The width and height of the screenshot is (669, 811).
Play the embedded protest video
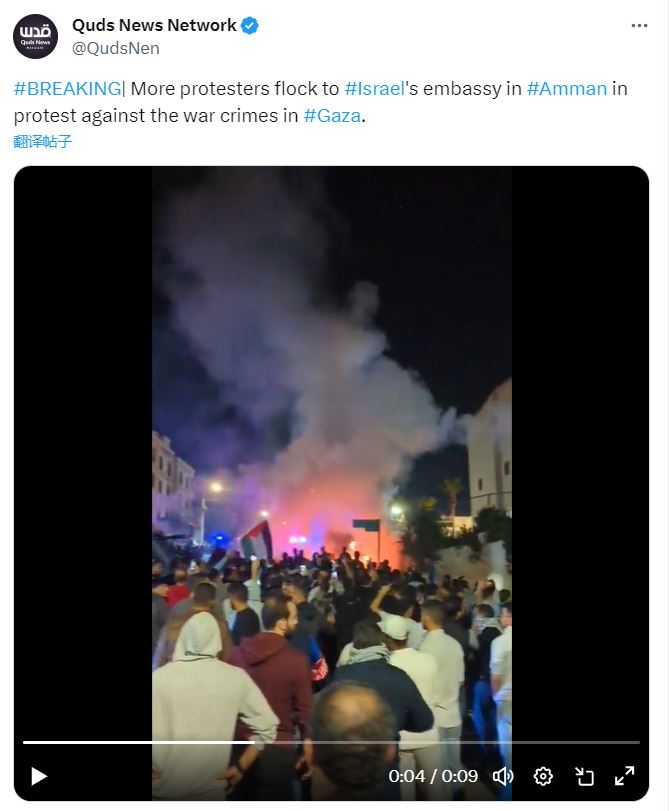tap(39, 776)
